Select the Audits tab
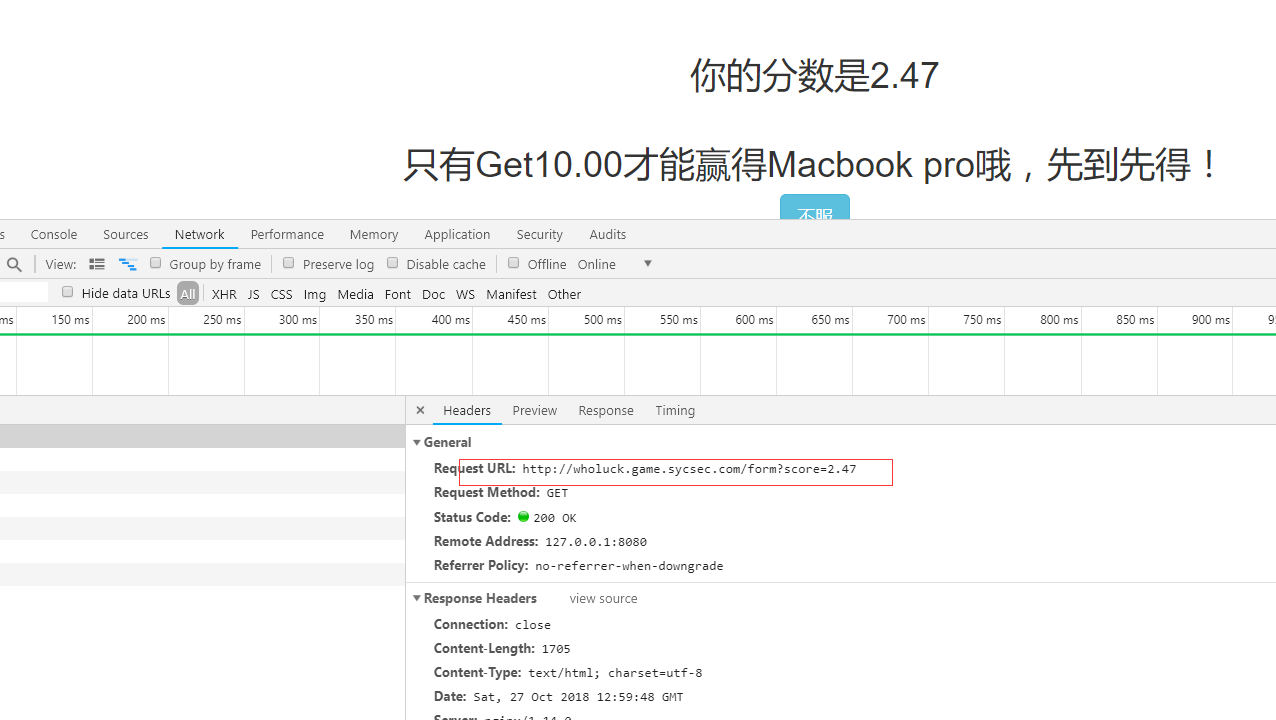 608,234
